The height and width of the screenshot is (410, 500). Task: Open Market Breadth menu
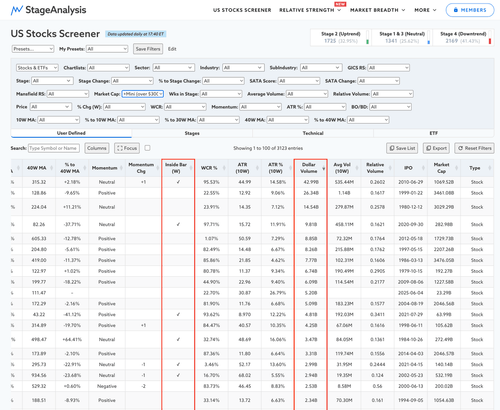click(377, 10)
